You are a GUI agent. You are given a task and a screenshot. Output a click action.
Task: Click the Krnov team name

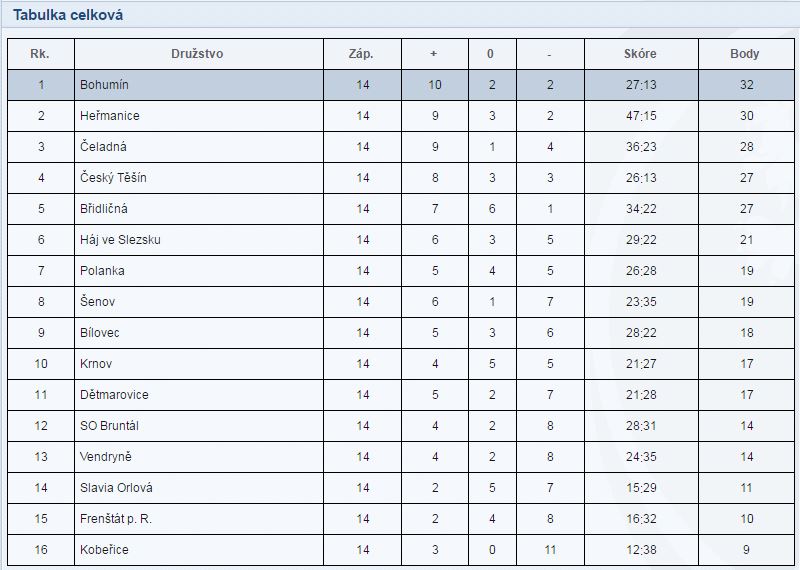coord(96,364)
